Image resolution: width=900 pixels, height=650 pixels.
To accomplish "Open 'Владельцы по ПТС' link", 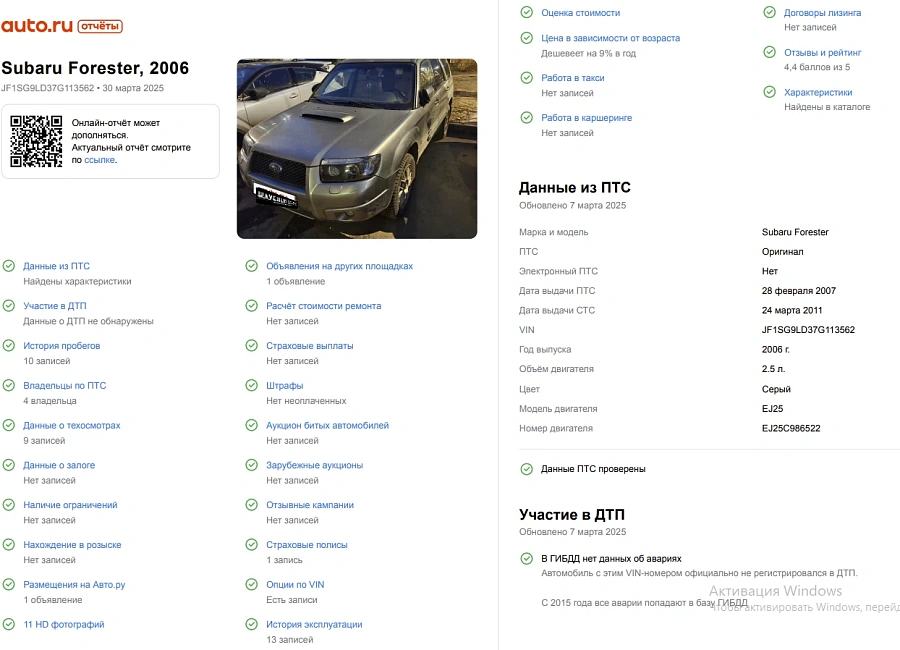I will pos(64,386).
